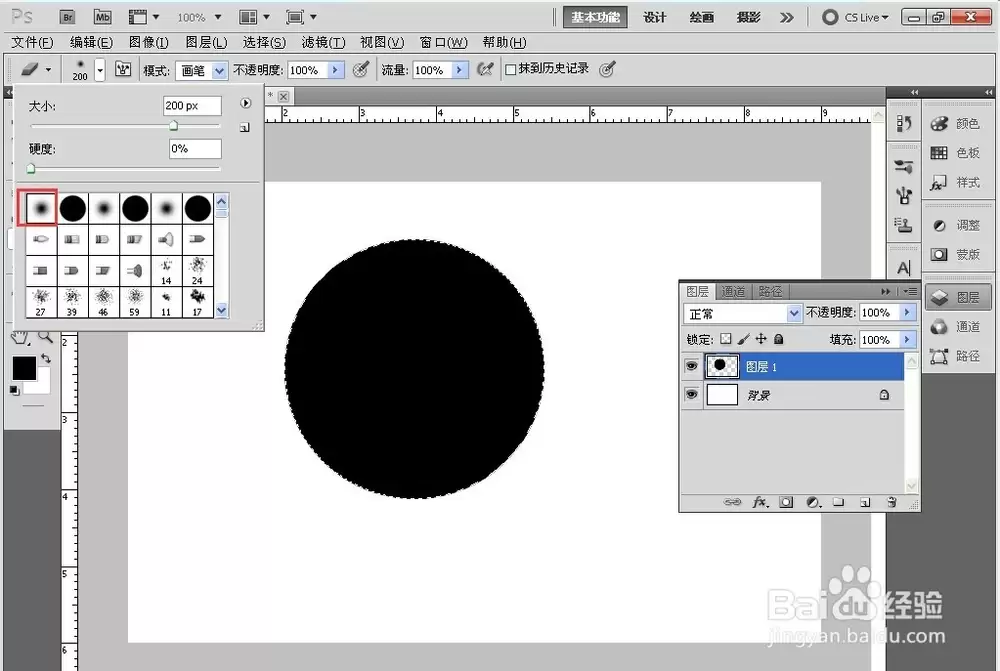Toggle lock position in Layers panel
The width and height of the screenshot is (1000, 671).
point(761,339)
